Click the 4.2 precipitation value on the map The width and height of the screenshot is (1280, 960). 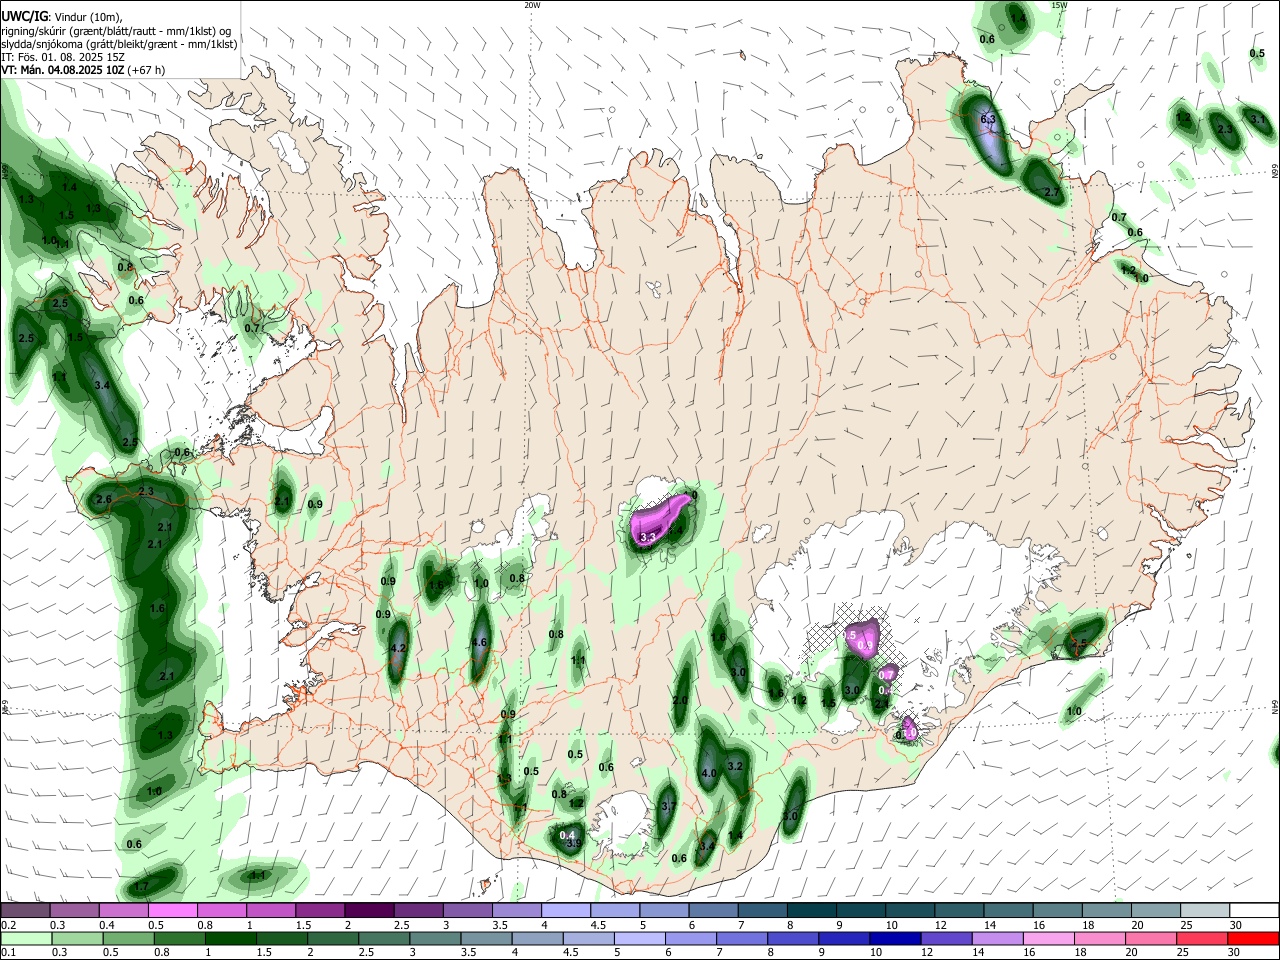[x=398, y=649]
